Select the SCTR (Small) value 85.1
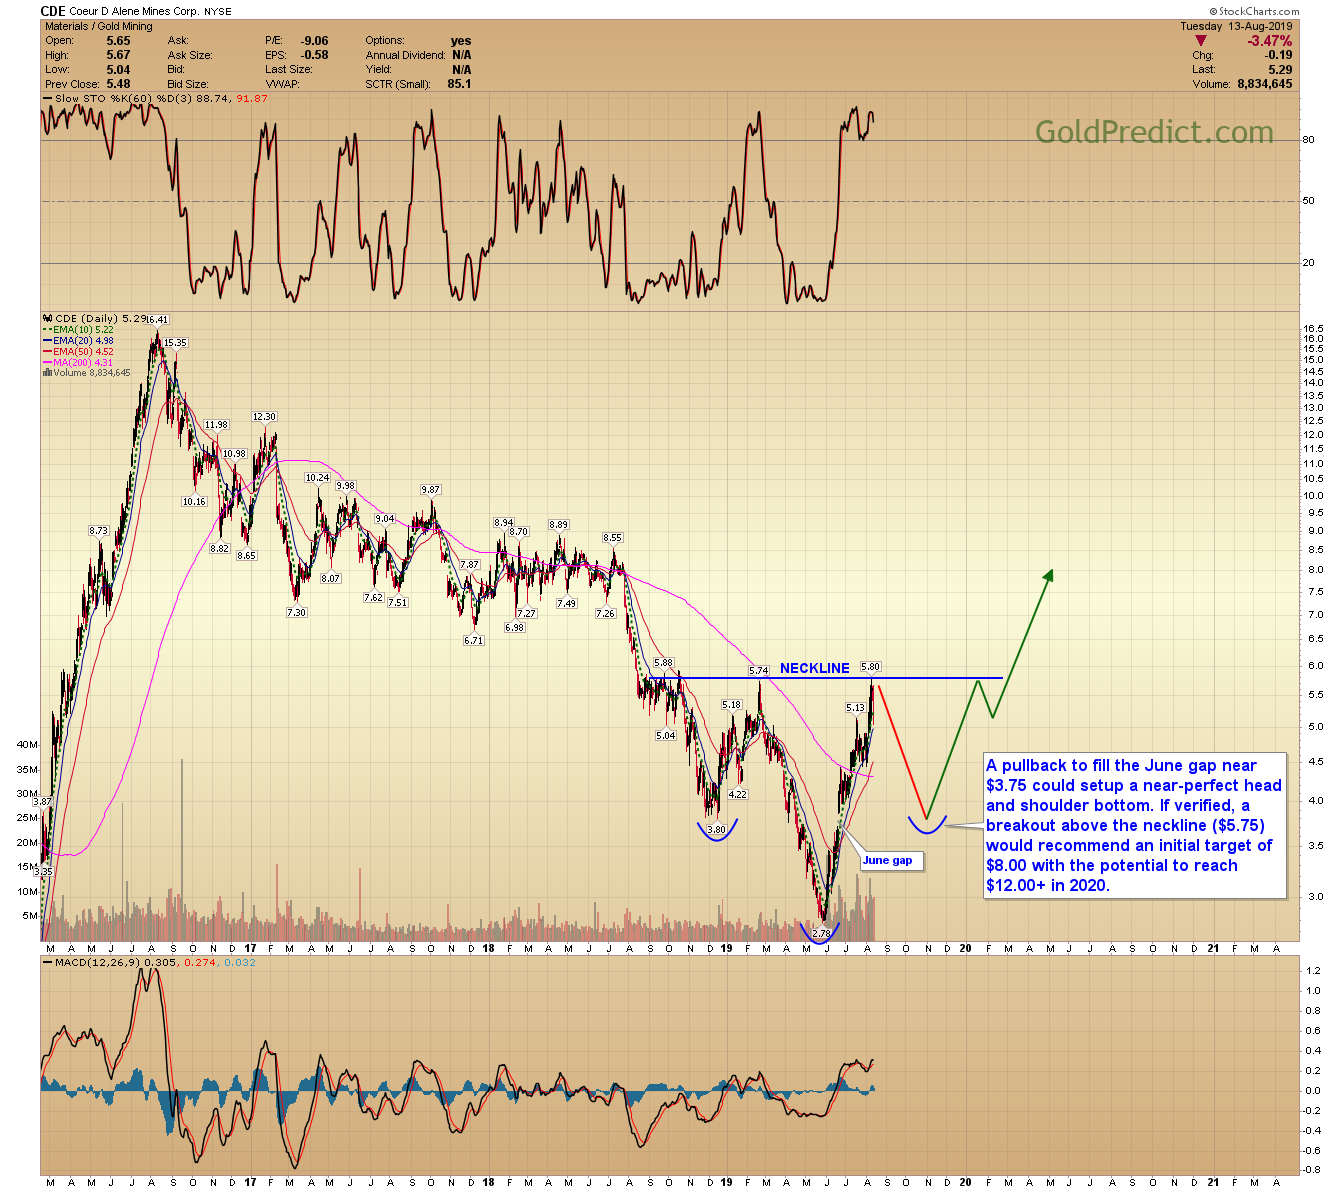This screenshot has width=1340, height=1192. tap(459, 84)
